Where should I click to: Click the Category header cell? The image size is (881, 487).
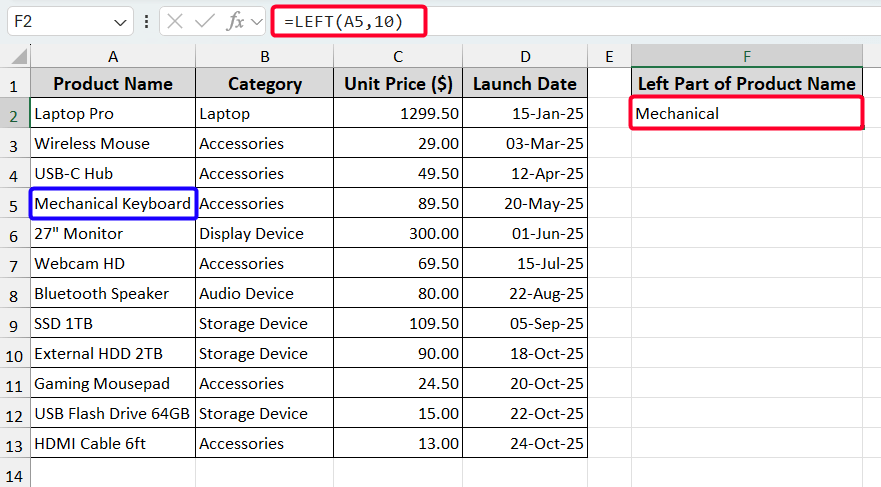265,83
